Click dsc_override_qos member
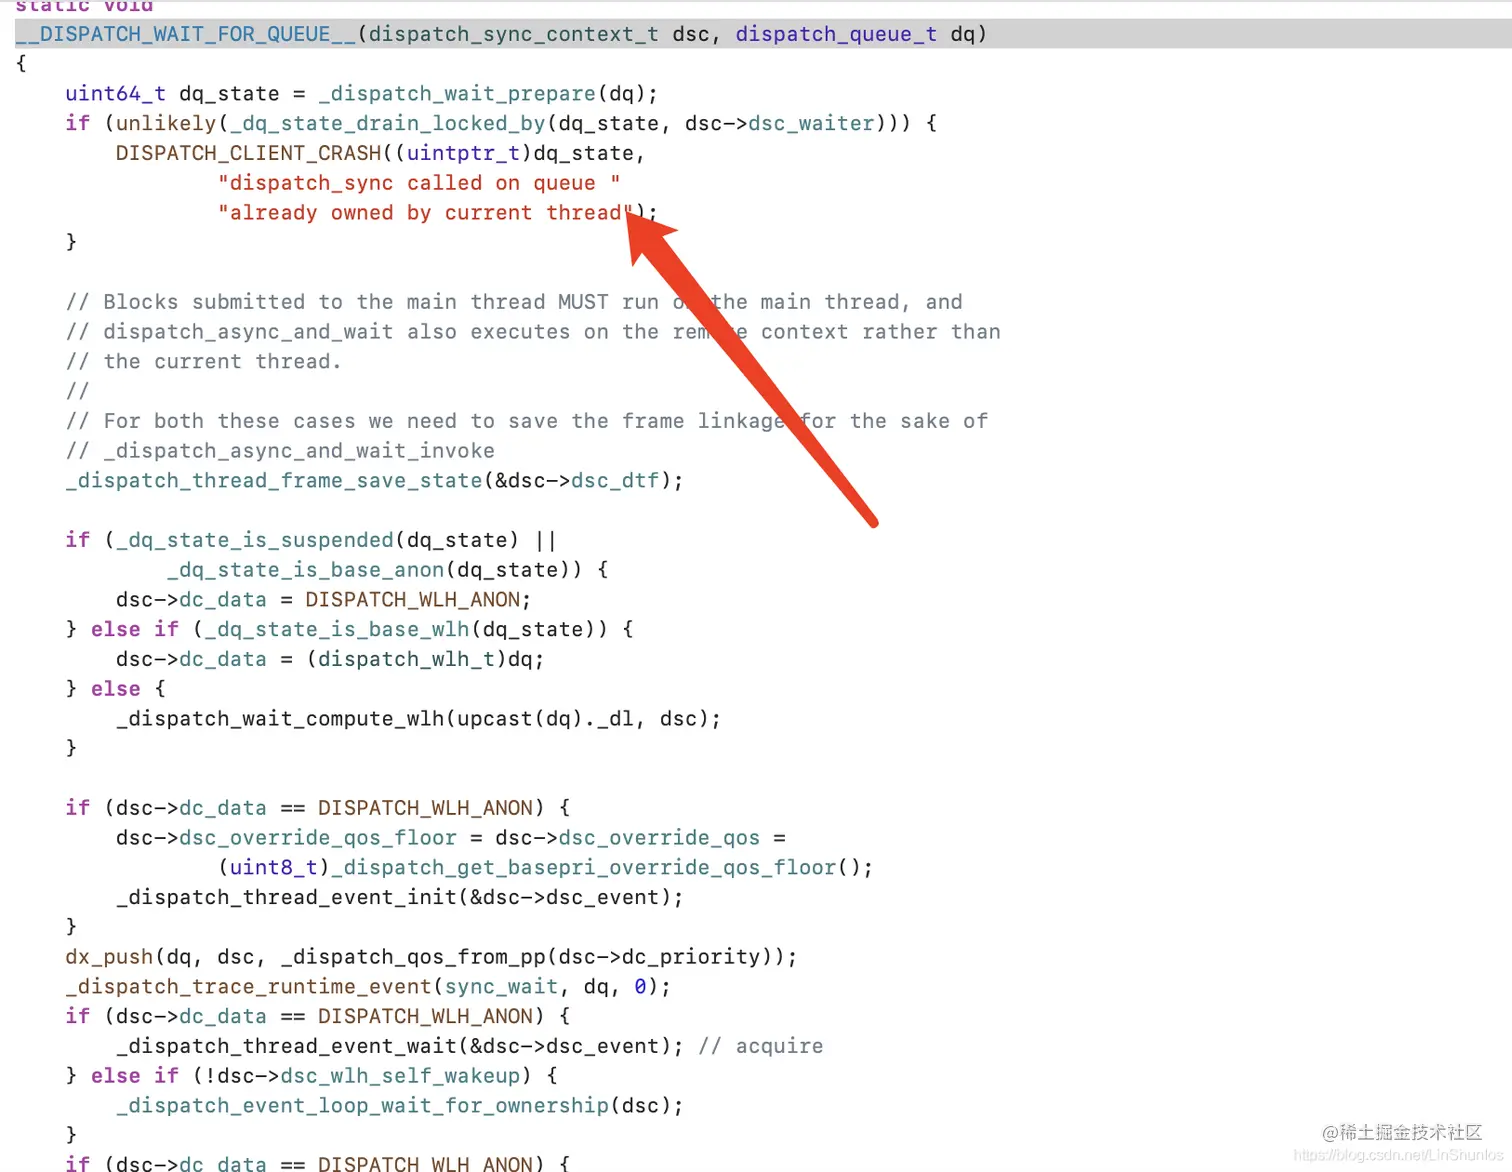This screenshot has width=1512, height=1172. (659, 838)
